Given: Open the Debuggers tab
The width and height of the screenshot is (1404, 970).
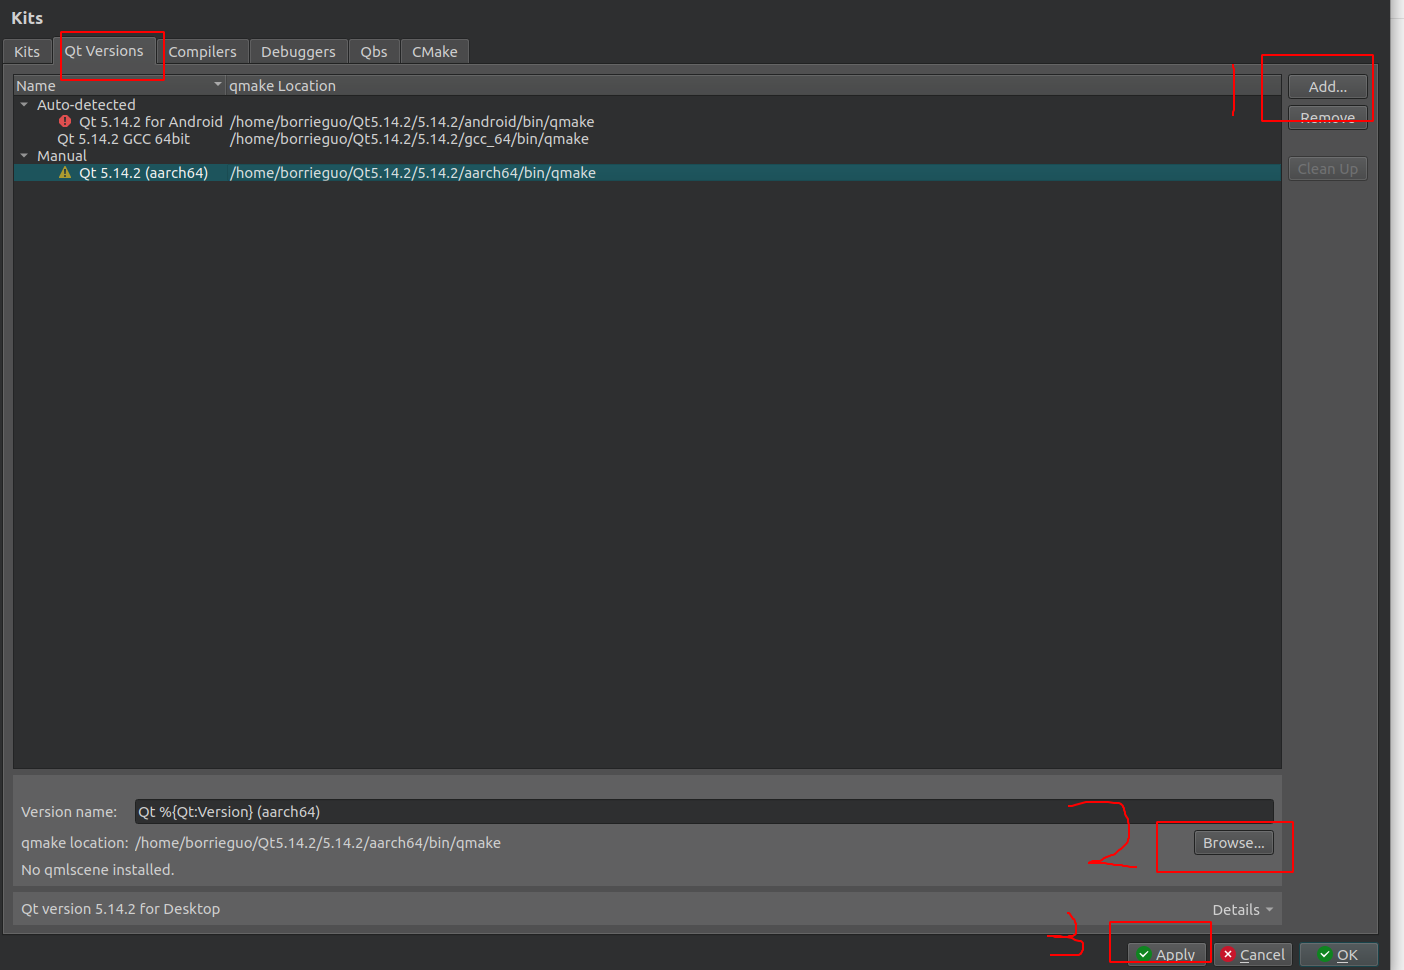Looking at the screenshot, I should pos(298,51).
